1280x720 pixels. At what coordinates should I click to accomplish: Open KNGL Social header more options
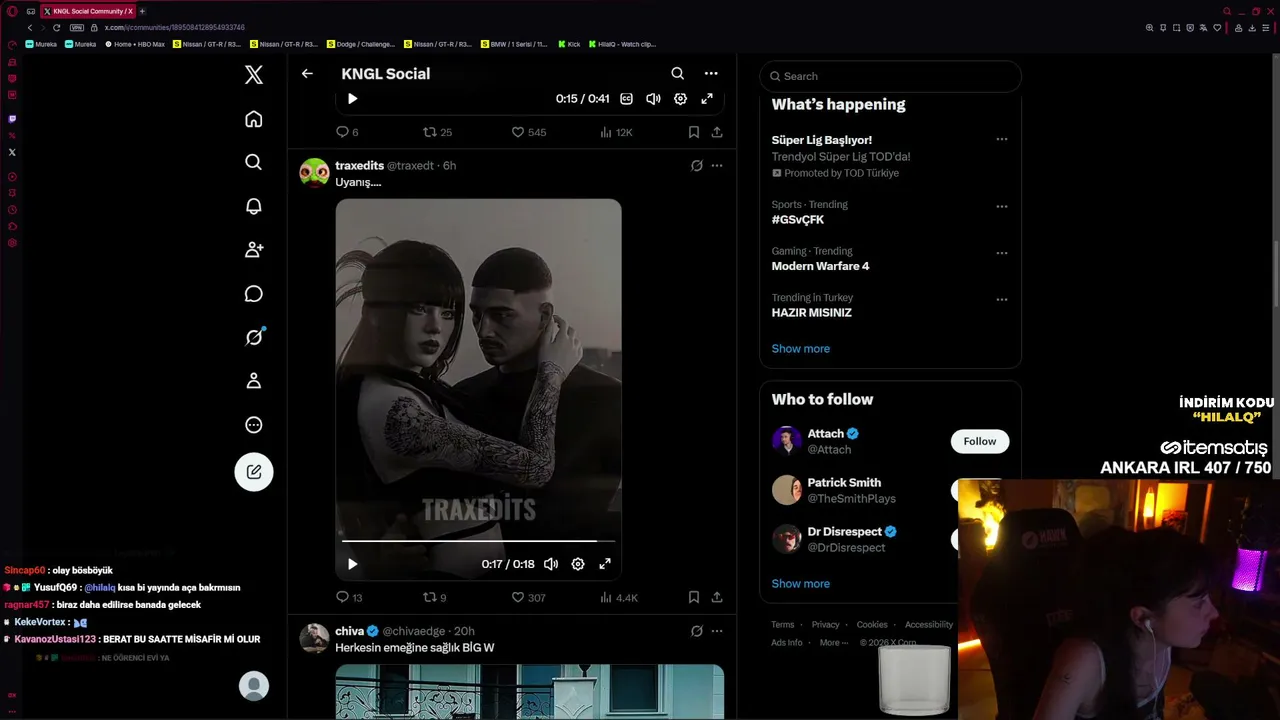pyautogui.click(x=711, y=73)
